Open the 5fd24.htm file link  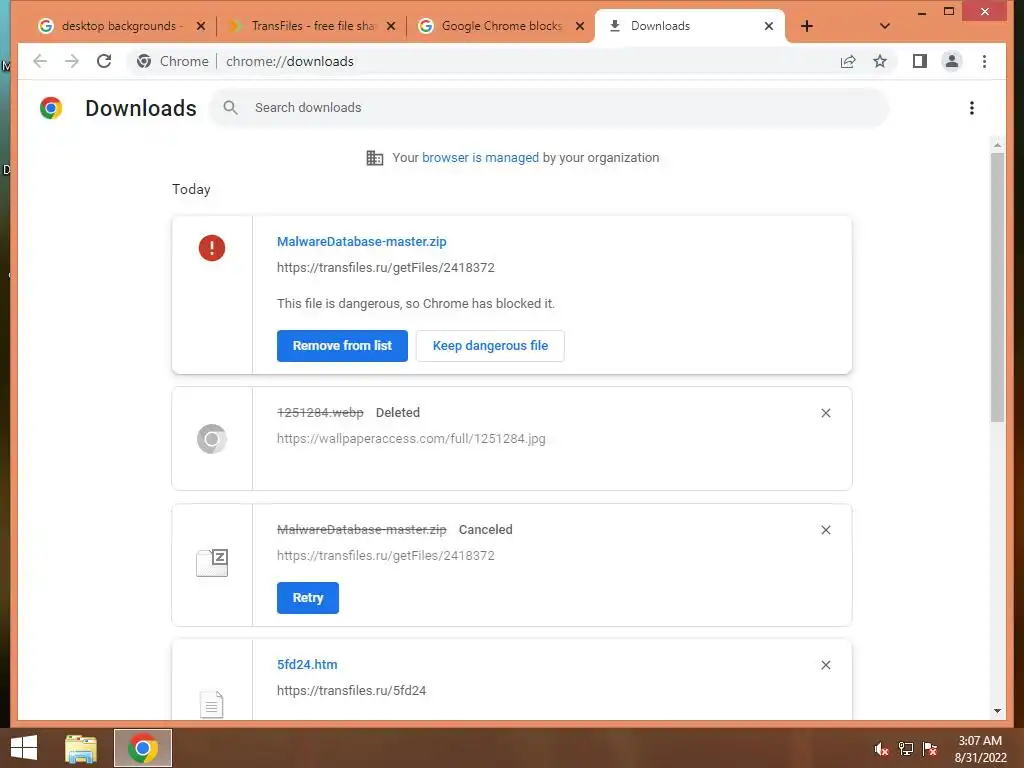click(x=307, y=665)
